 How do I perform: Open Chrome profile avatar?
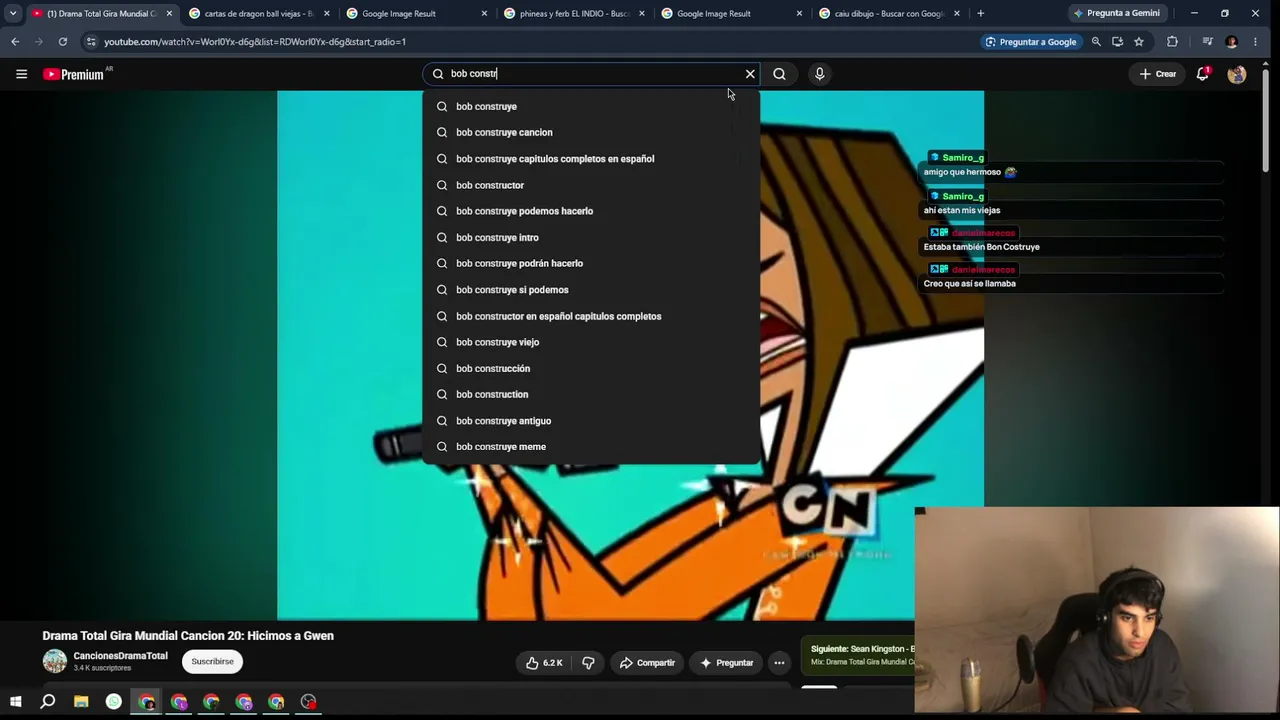tap(1231, 42)
